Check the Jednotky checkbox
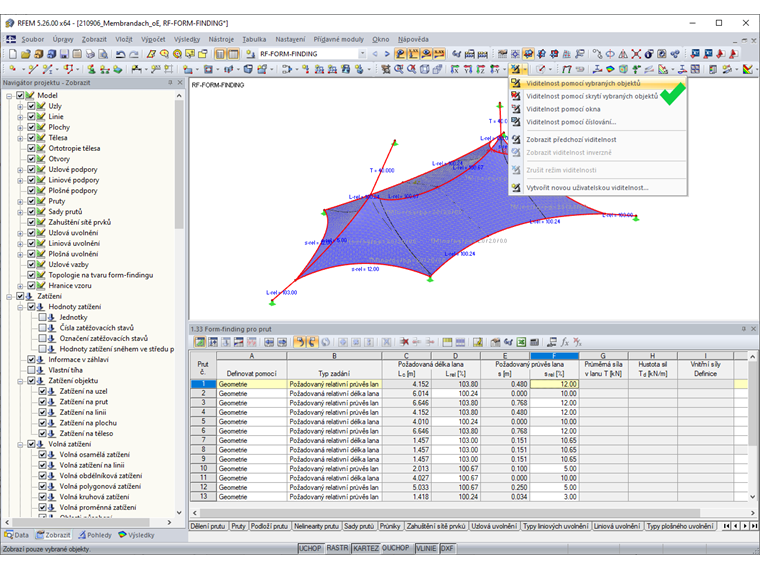 click(x=43, y=317)
